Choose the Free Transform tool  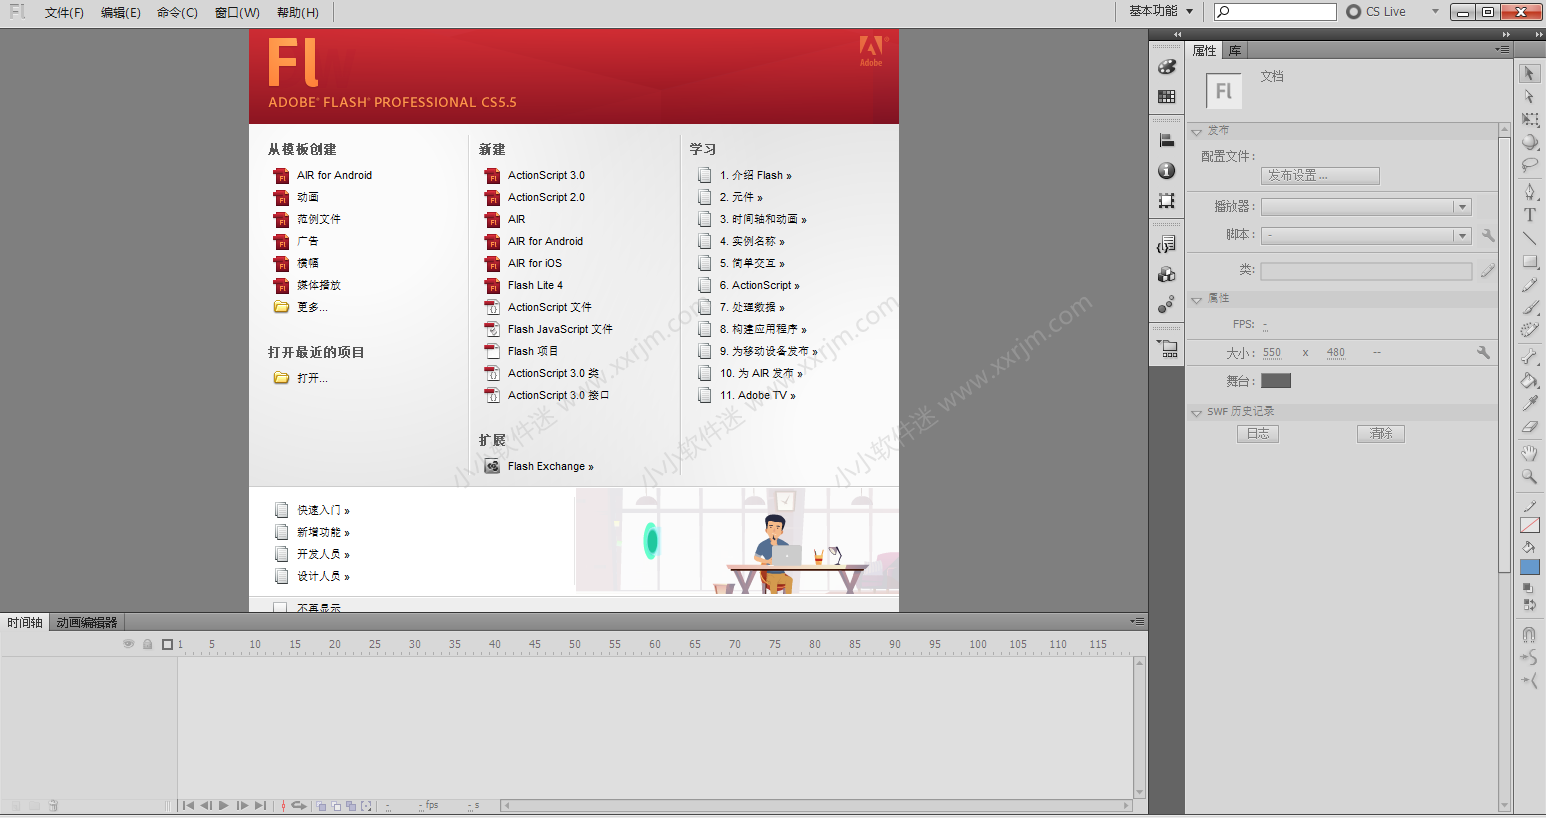click(1529, 120)
